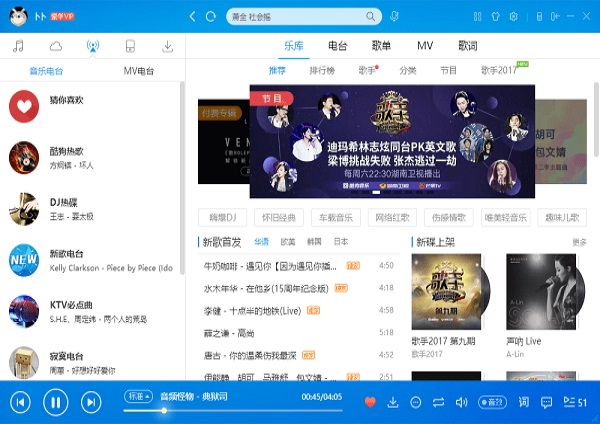600x424 pixels.
Task: Toggle the loop play mode
Action: coord(439,402)
